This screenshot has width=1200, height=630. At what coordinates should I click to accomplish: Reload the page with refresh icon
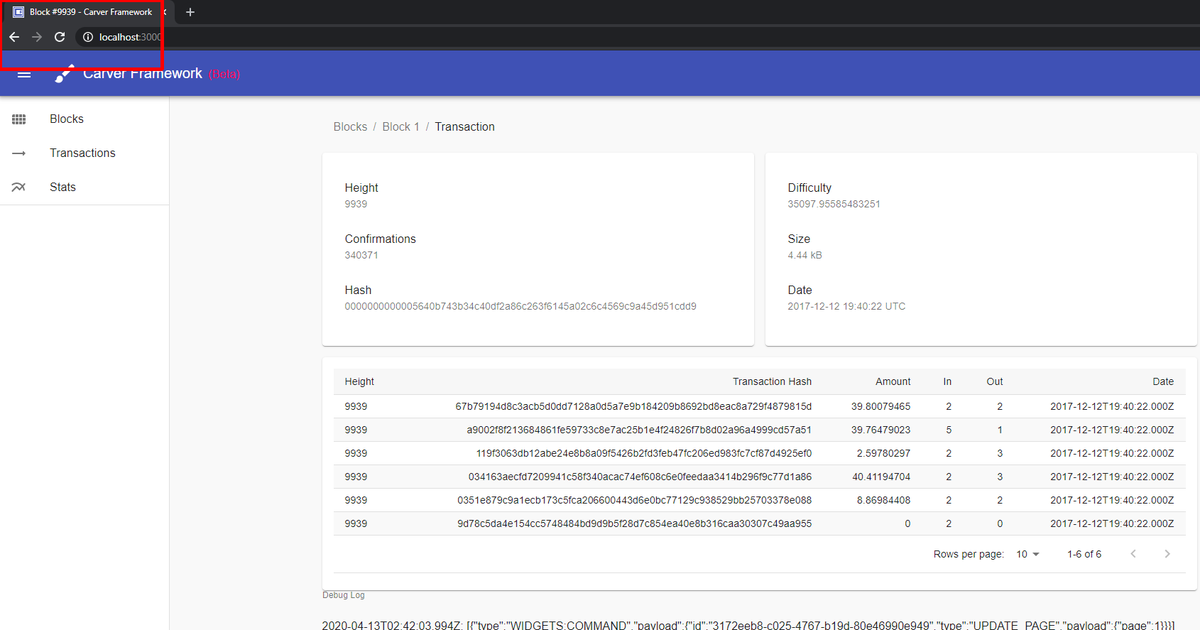[x=60, y=36]
